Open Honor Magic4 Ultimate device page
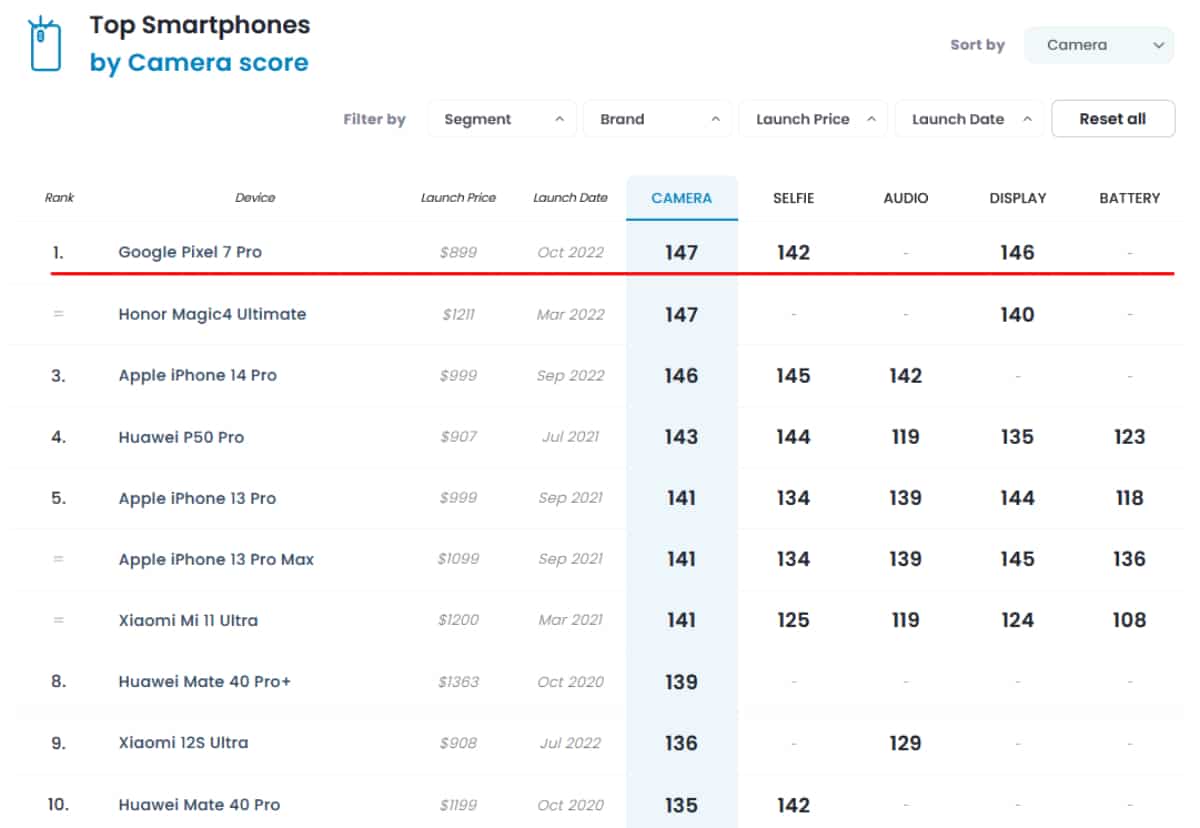This screenshot has height=828, width=1200. (212, 314)
